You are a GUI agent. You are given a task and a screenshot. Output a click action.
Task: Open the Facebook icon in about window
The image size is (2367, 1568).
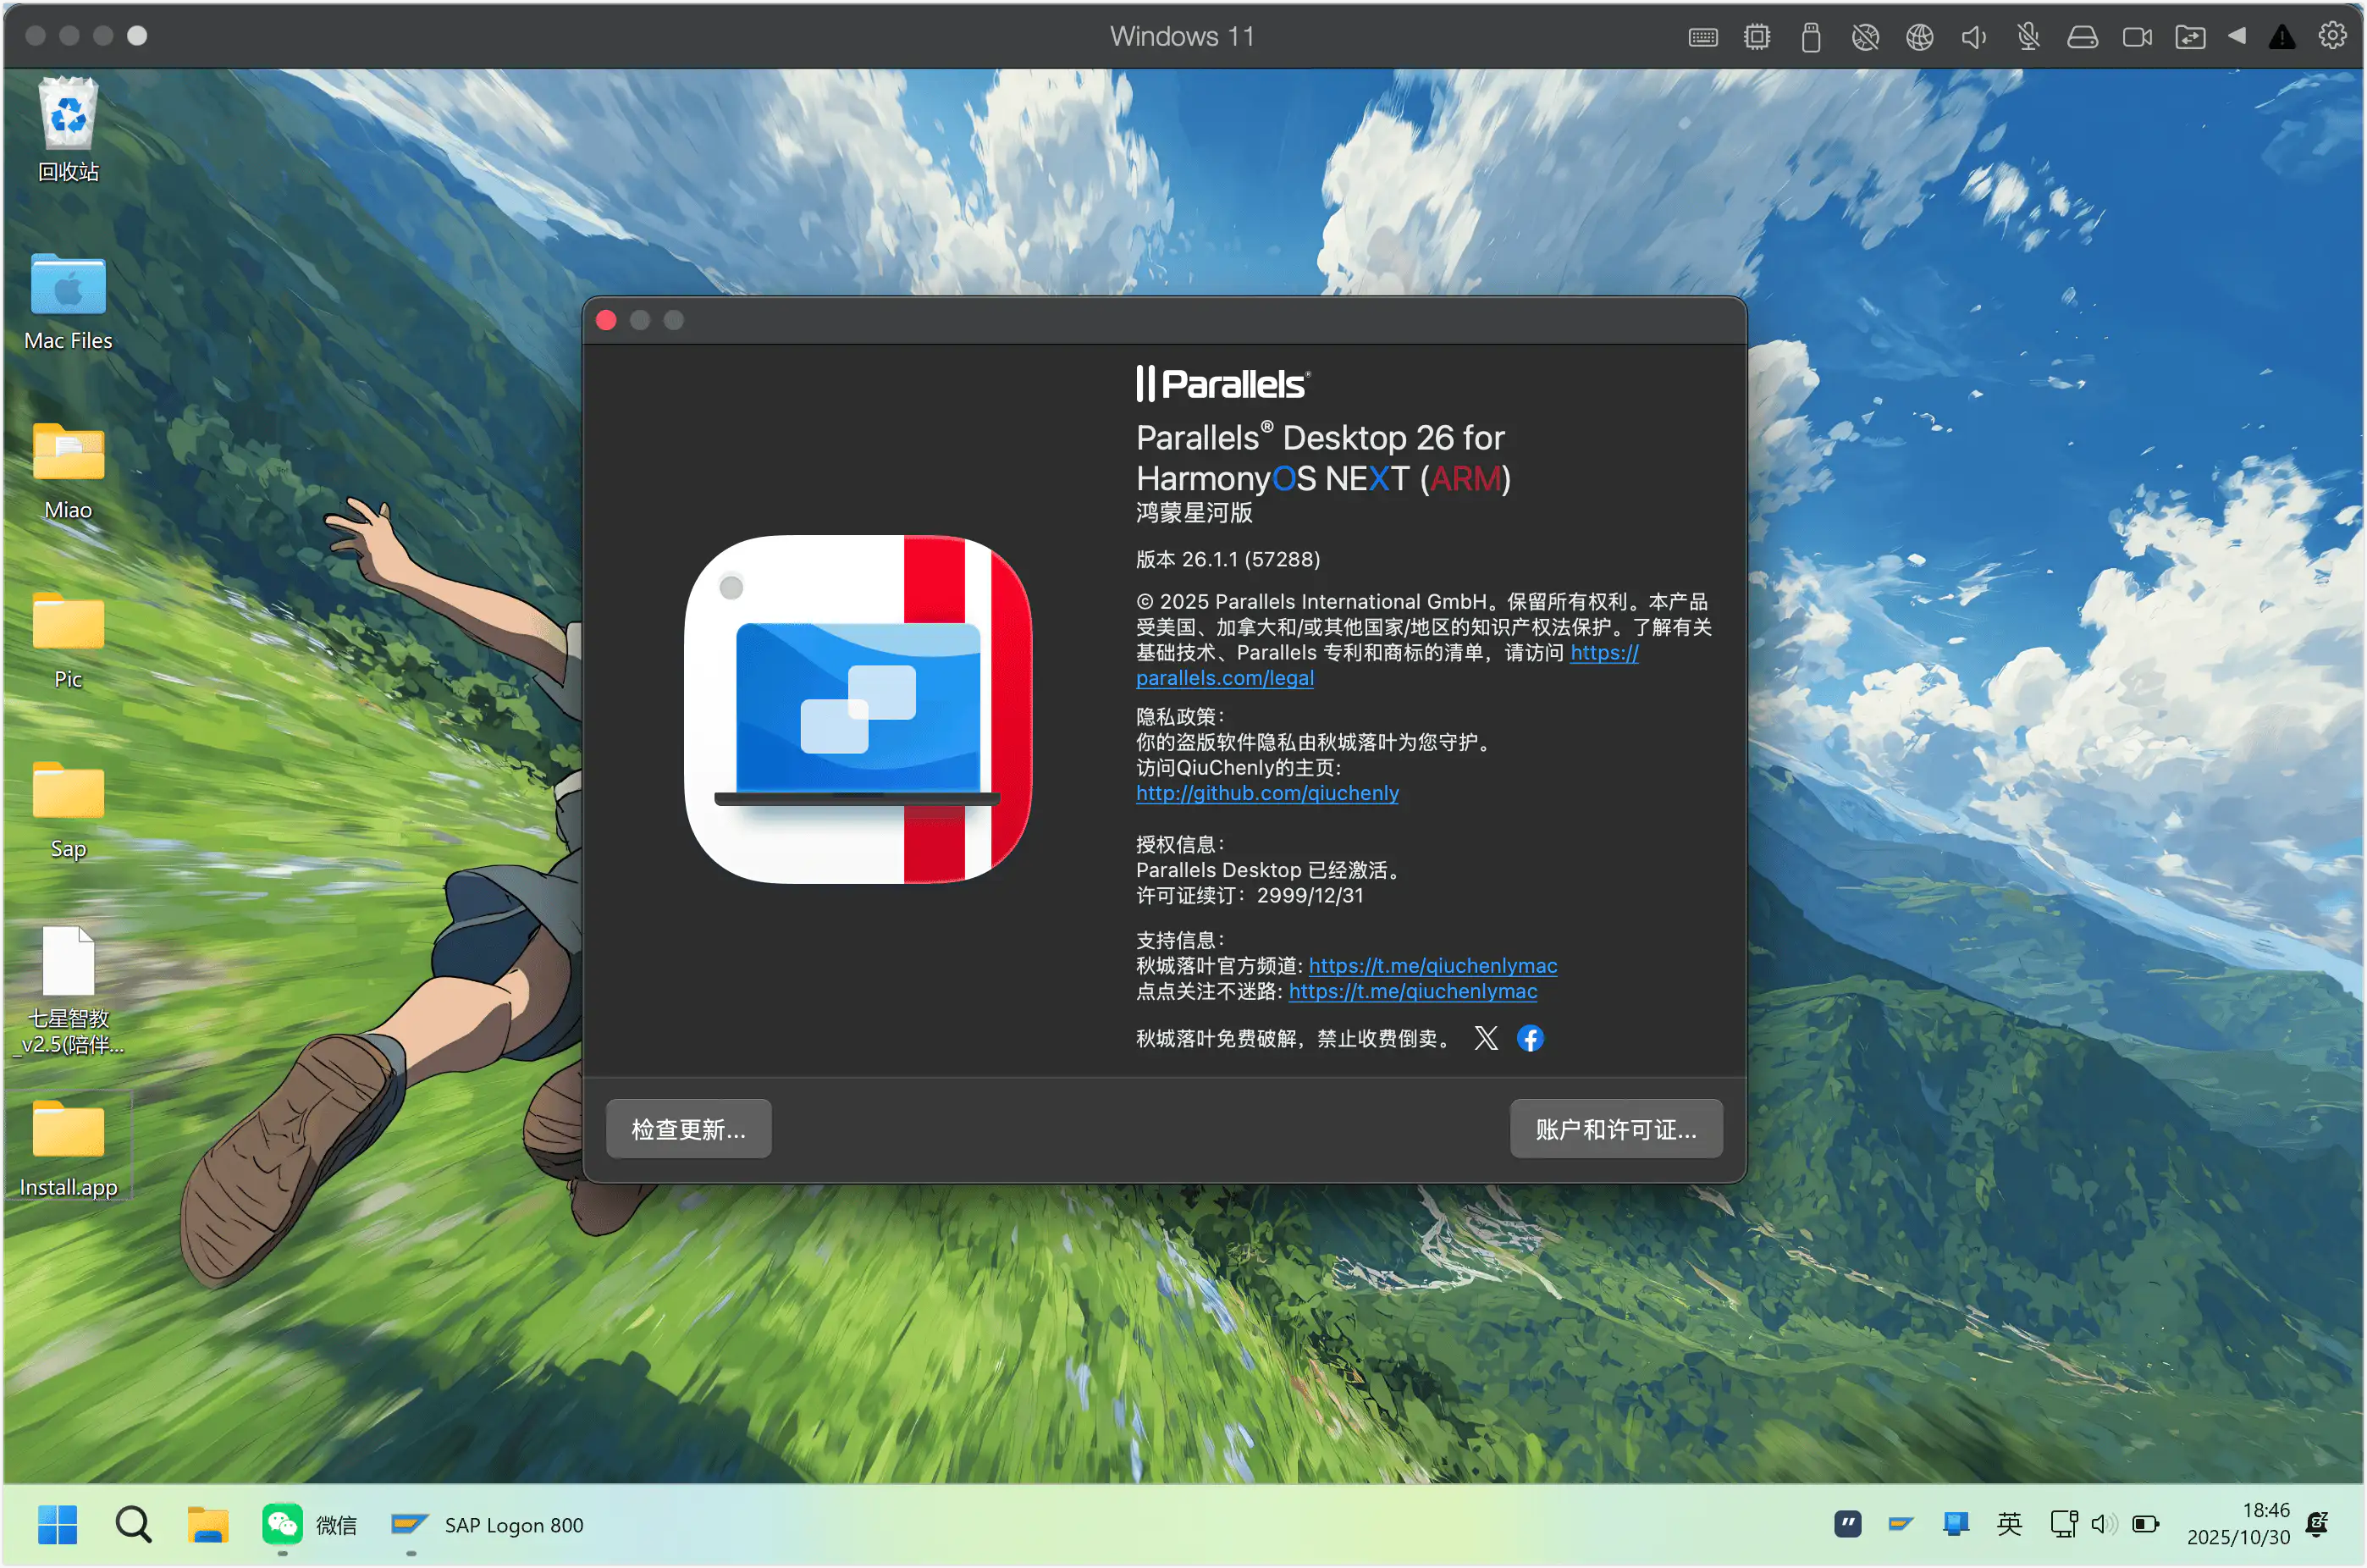tap(1530, 1038)
